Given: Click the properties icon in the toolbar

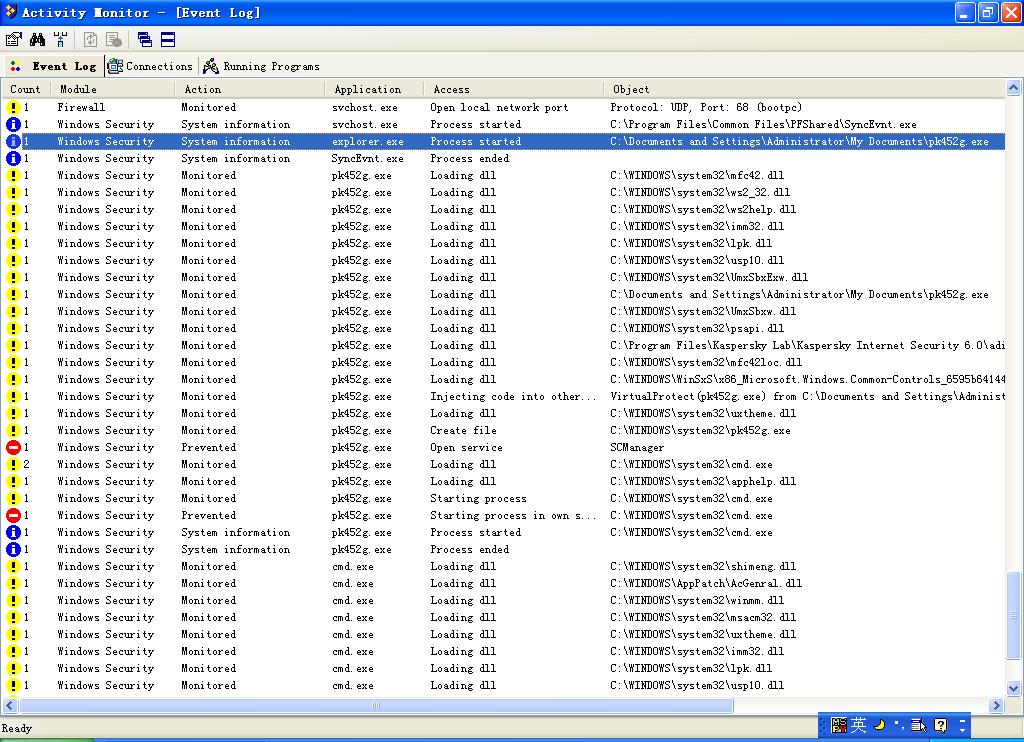Looking at the screenshot, I should pyautogui.click(x=13, y=40).
